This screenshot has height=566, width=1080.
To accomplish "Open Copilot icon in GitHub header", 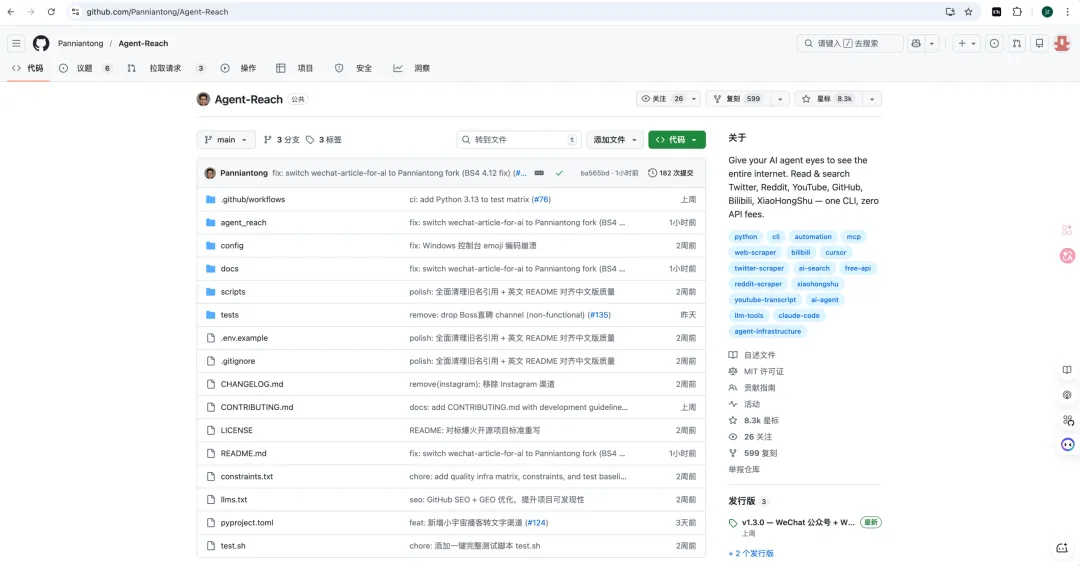I will click(x=916, y=43).
